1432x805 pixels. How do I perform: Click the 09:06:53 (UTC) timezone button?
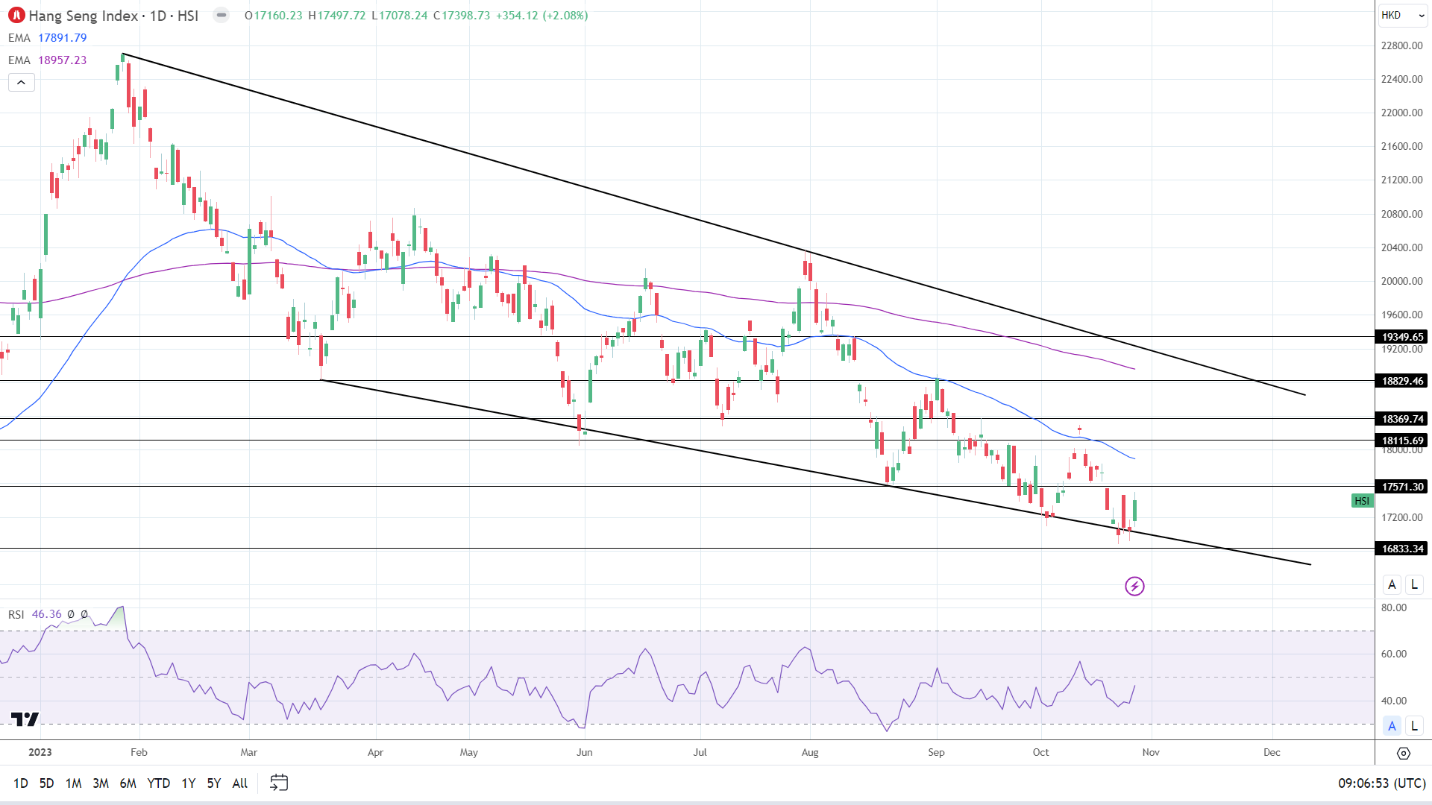tap(1380, 783)
